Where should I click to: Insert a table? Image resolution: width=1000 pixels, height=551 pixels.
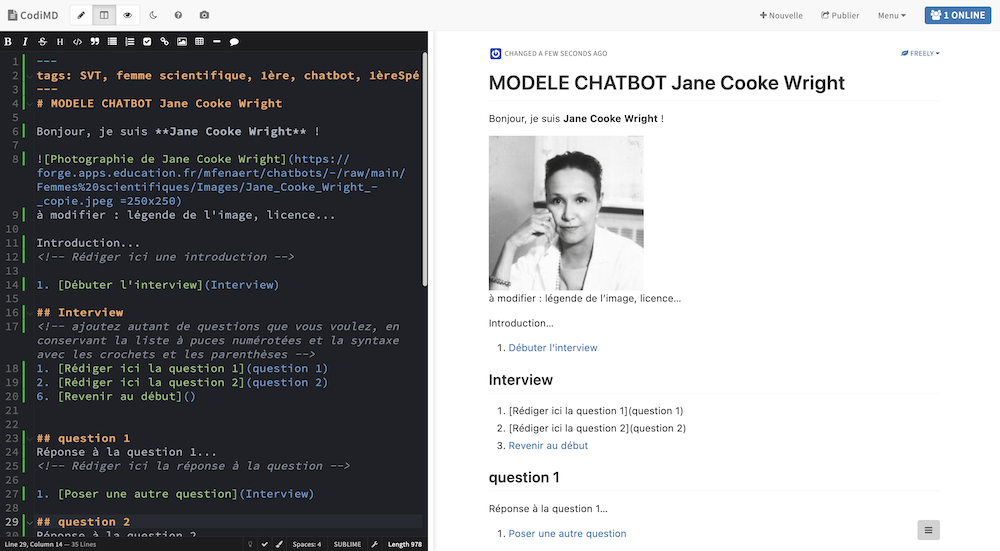199,42
